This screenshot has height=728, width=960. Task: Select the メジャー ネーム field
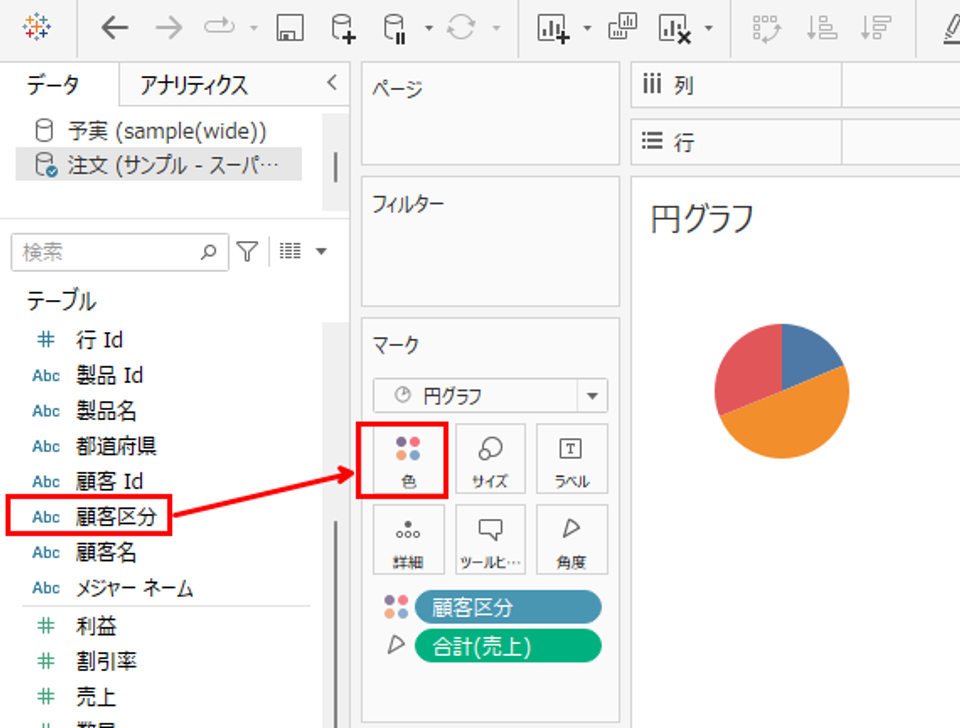click(134, 588)
